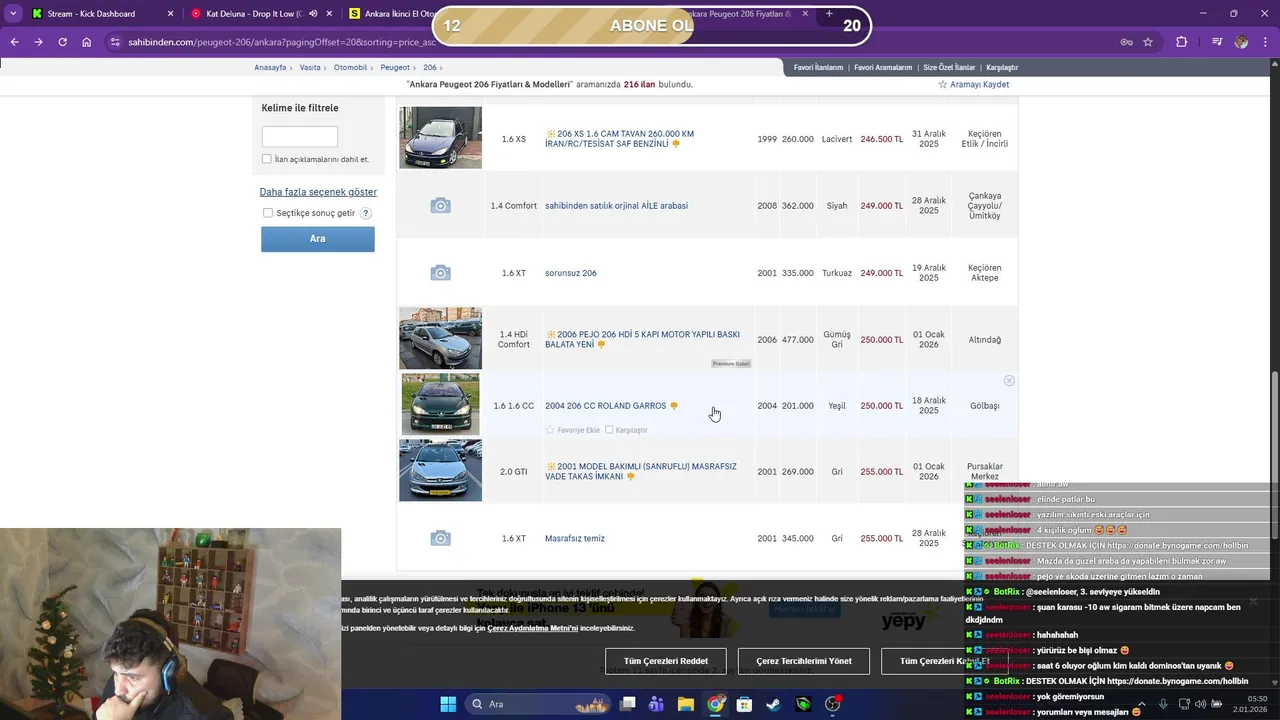Image resolution: width=1280 pixels, height=720 pixels.
Task: Click the blue Ara search button
Action: point(318,239)
